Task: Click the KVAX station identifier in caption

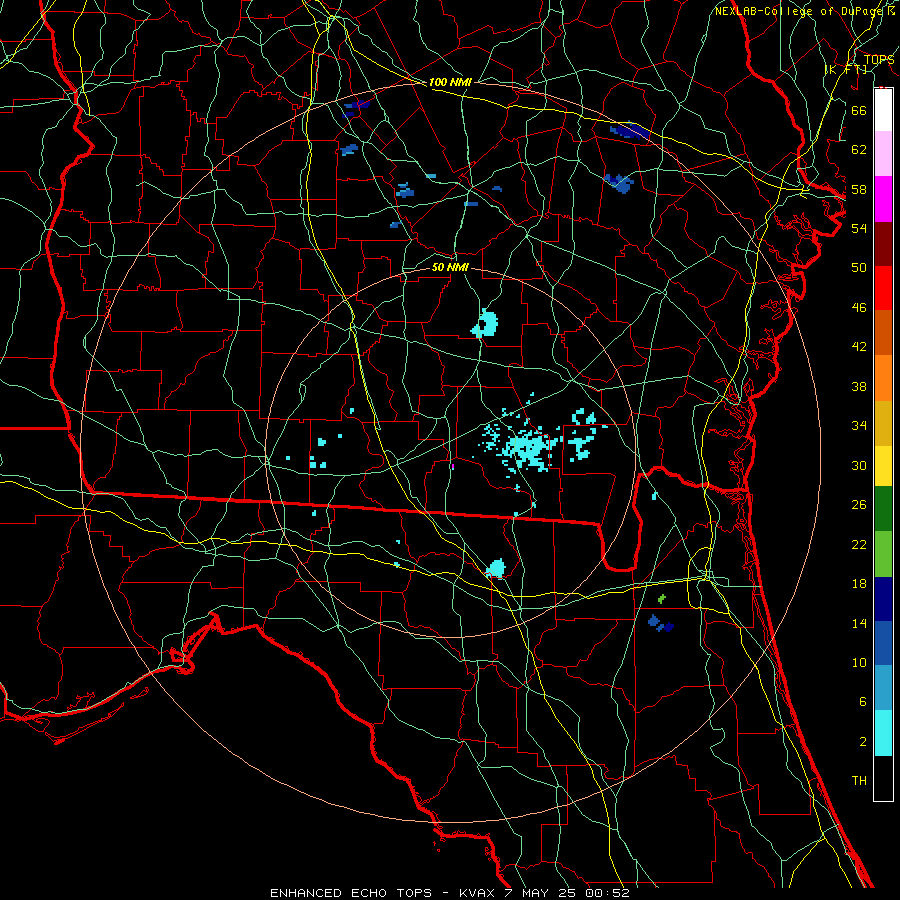Action: point(476,893)
